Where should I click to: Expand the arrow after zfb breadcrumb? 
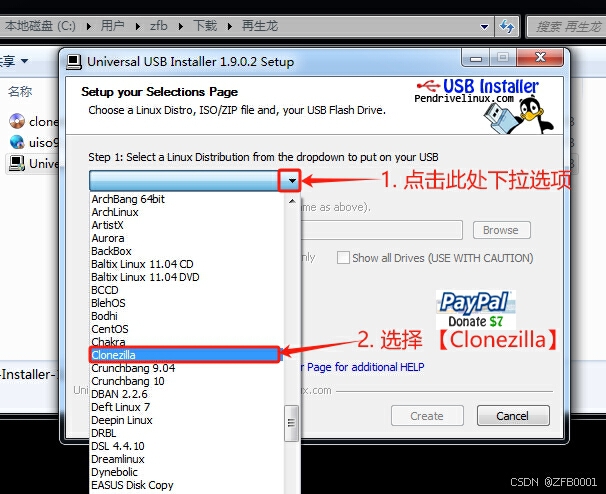[x=180, y=27]
